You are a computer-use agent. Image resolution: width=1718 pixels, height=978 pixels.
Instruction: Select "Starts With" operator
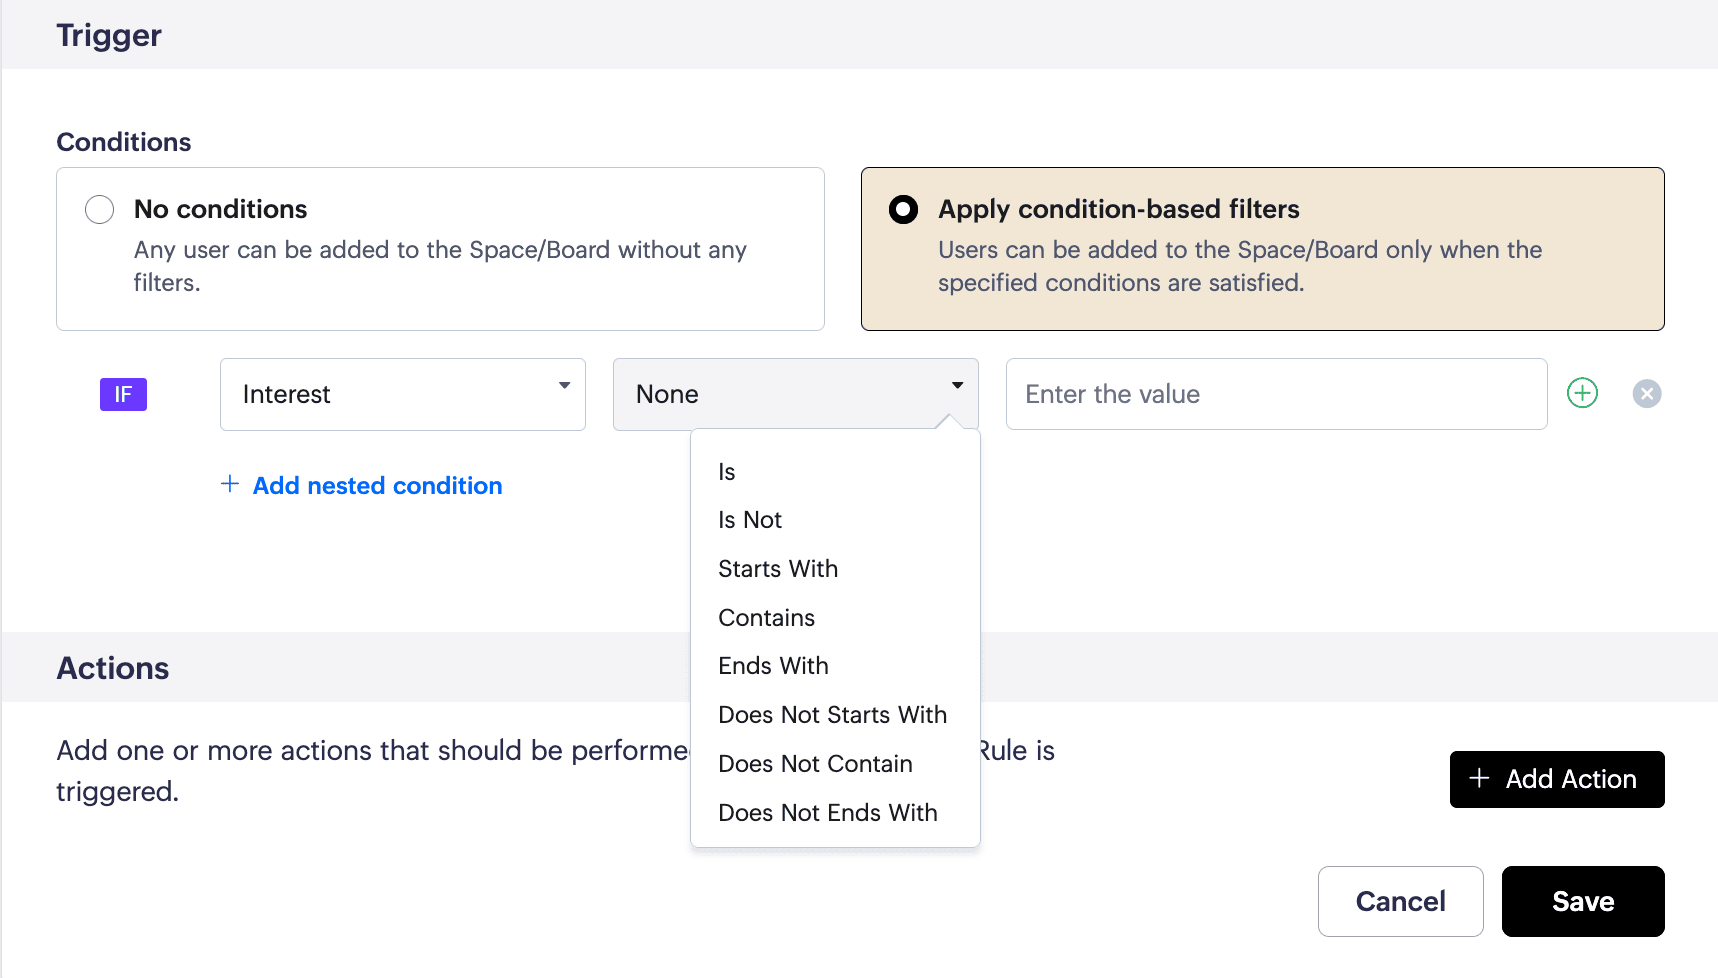778,569
